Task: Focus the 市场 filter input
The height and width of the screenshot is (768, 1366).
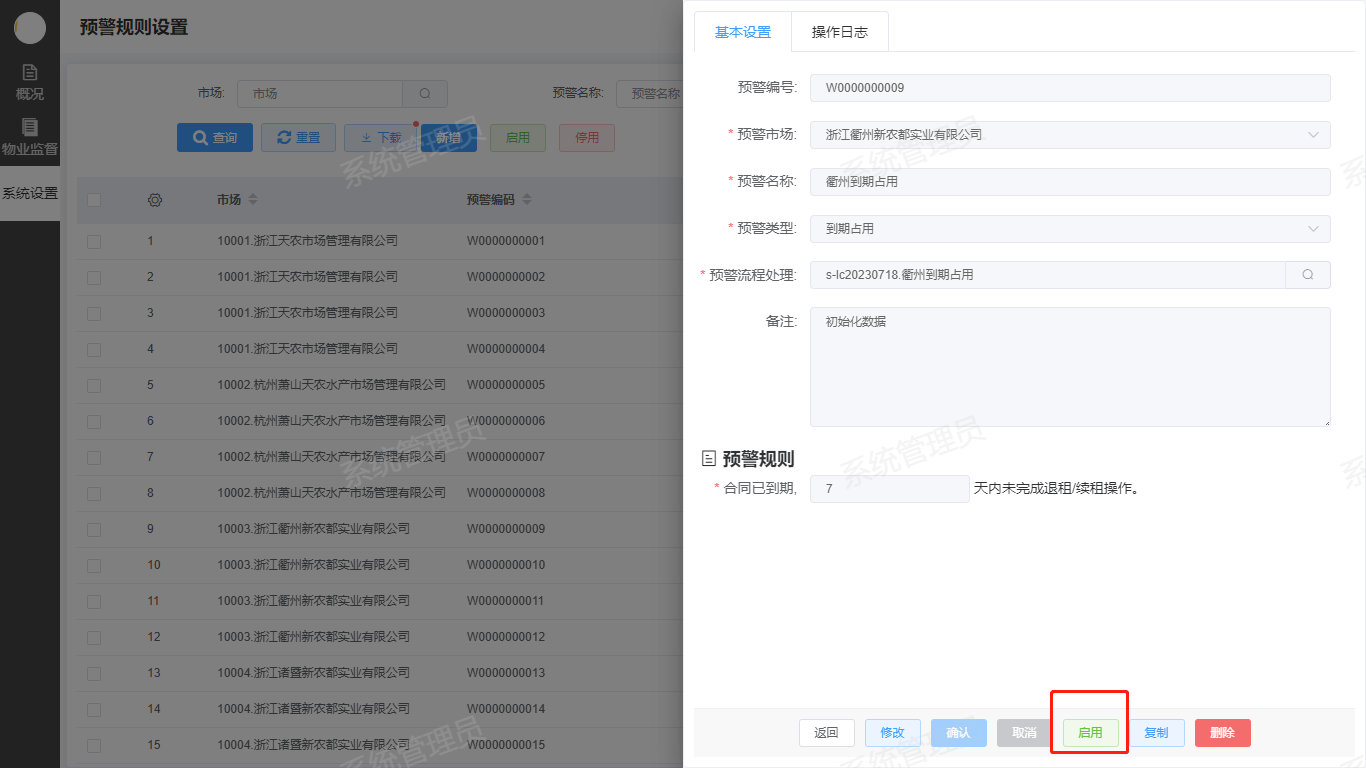Action: click(320, 94)
